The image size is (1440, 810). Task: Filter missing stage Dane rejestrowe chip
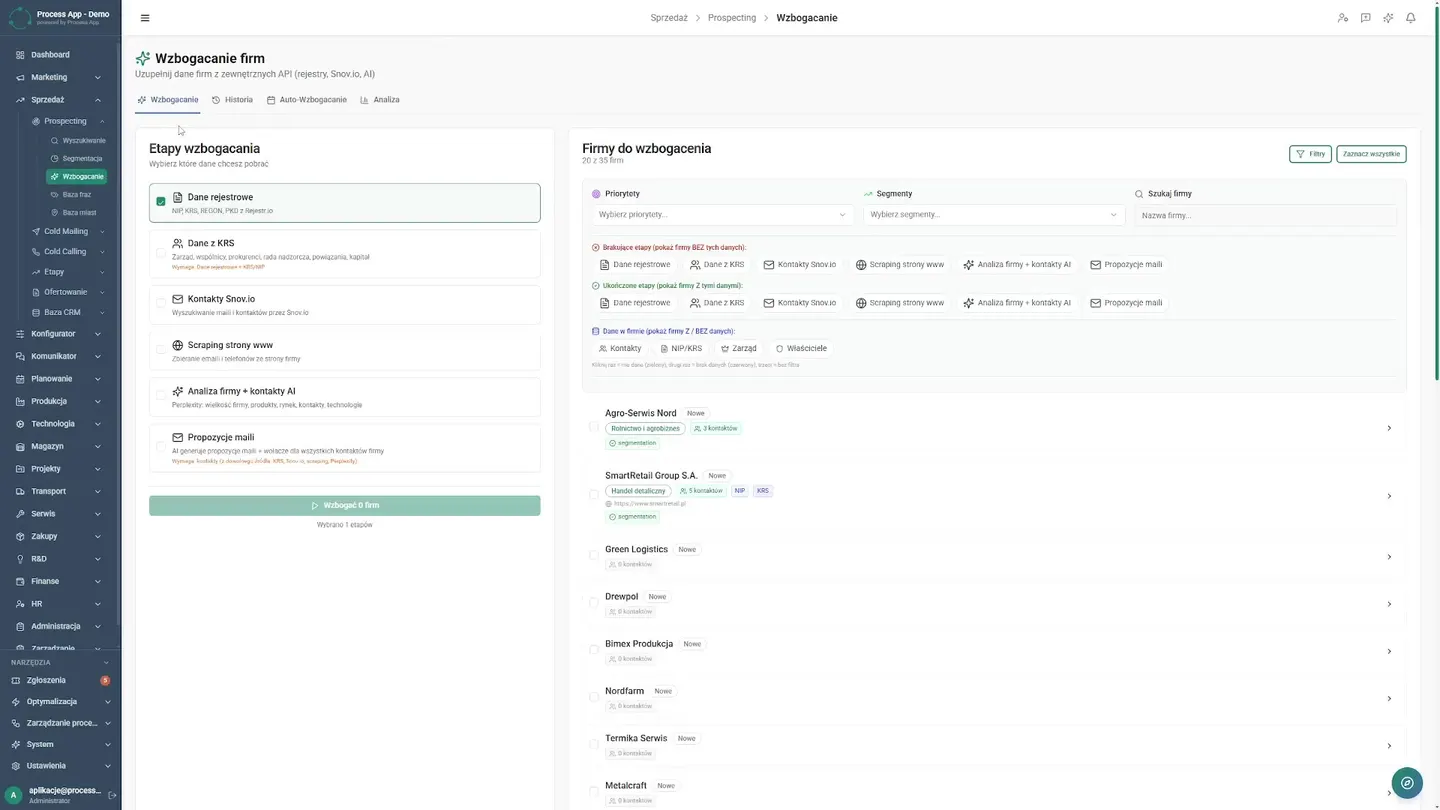(635, 265)
